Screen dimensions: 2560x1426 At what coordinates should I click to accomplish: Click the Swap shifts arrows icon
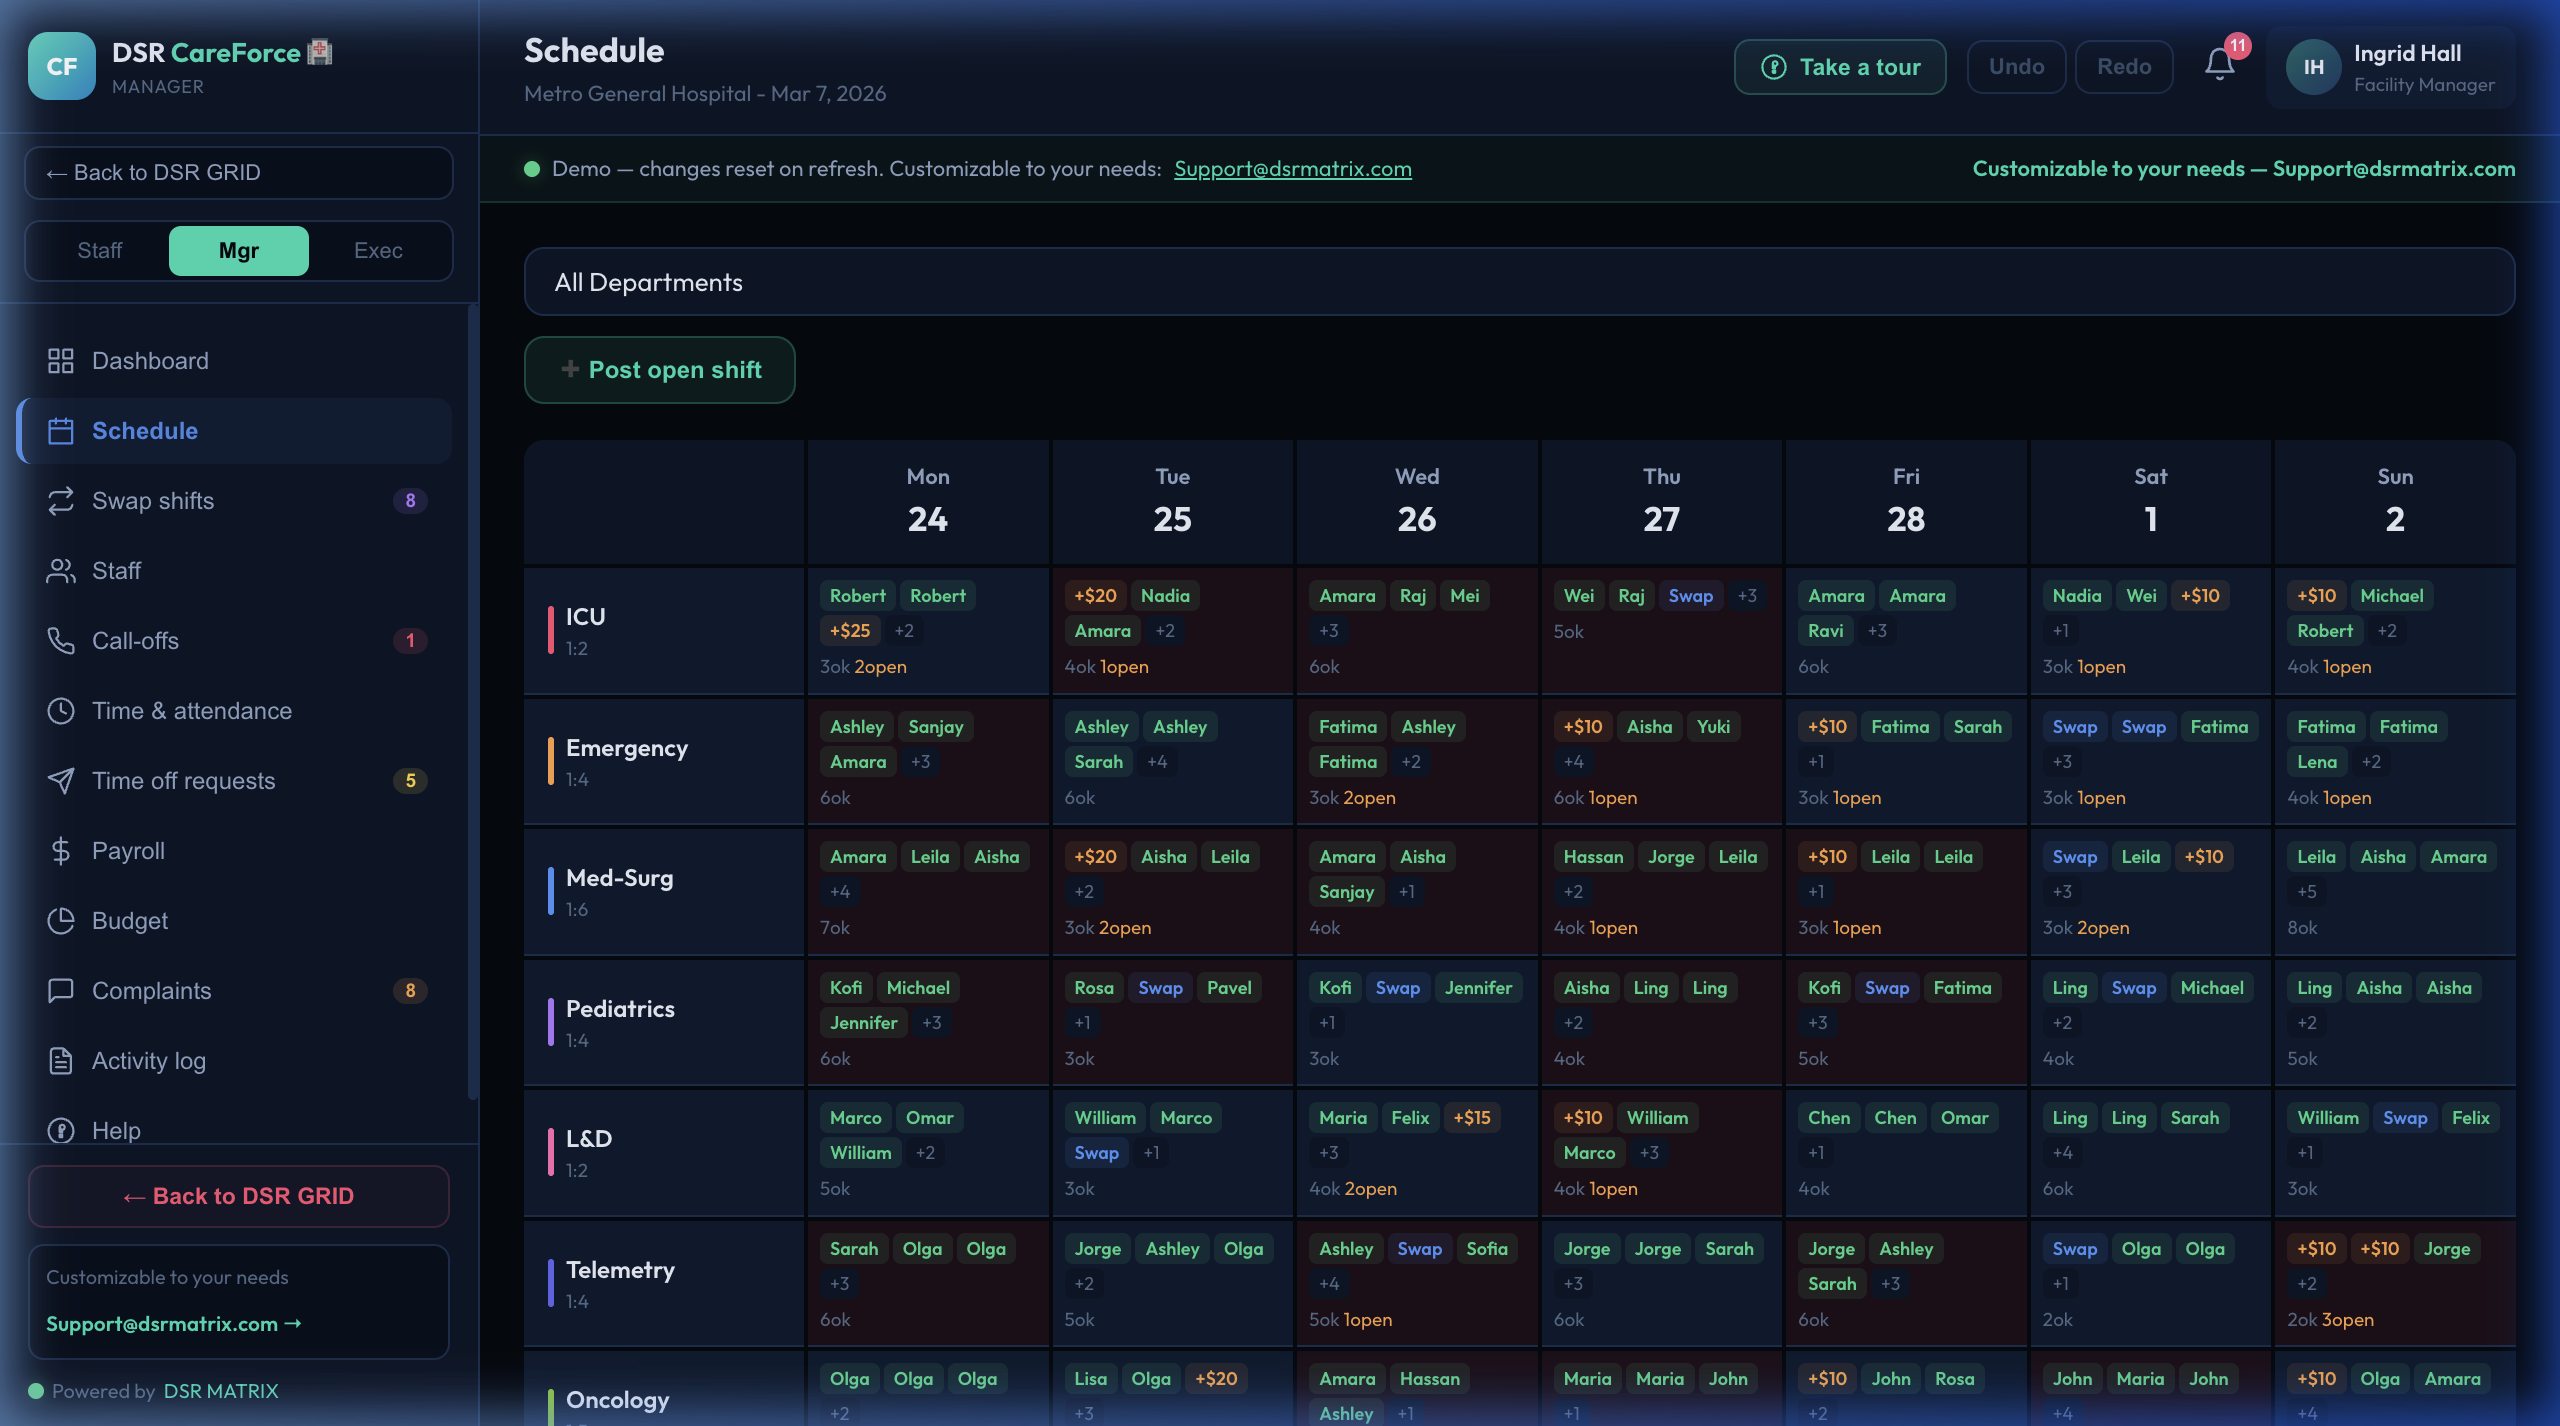pyautogui.click(x=61, y=501)
